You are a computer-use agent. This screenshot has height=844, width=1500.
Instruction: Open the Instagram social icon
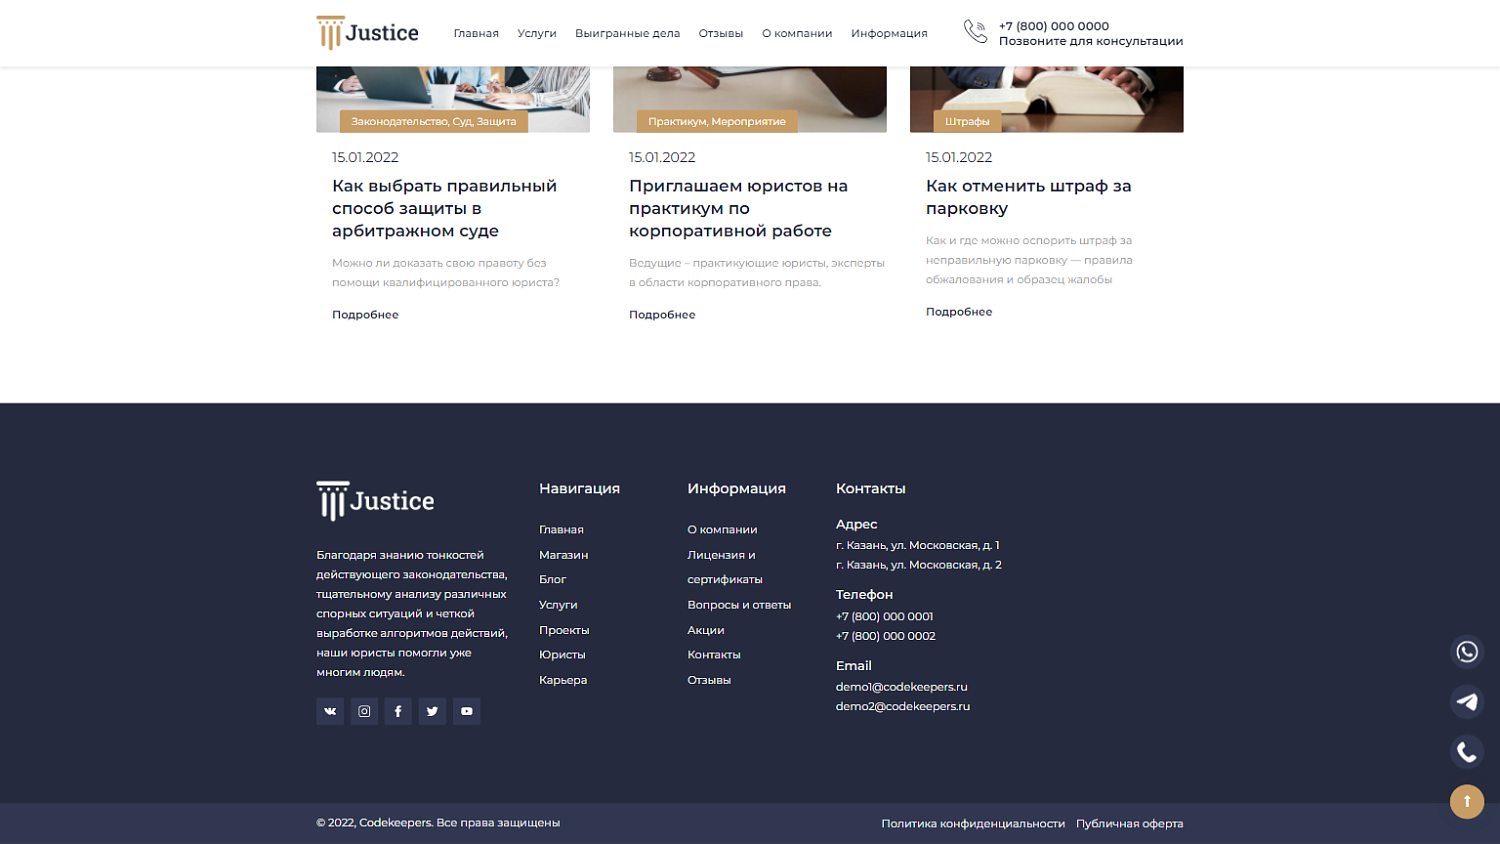(x=364, y=710)
